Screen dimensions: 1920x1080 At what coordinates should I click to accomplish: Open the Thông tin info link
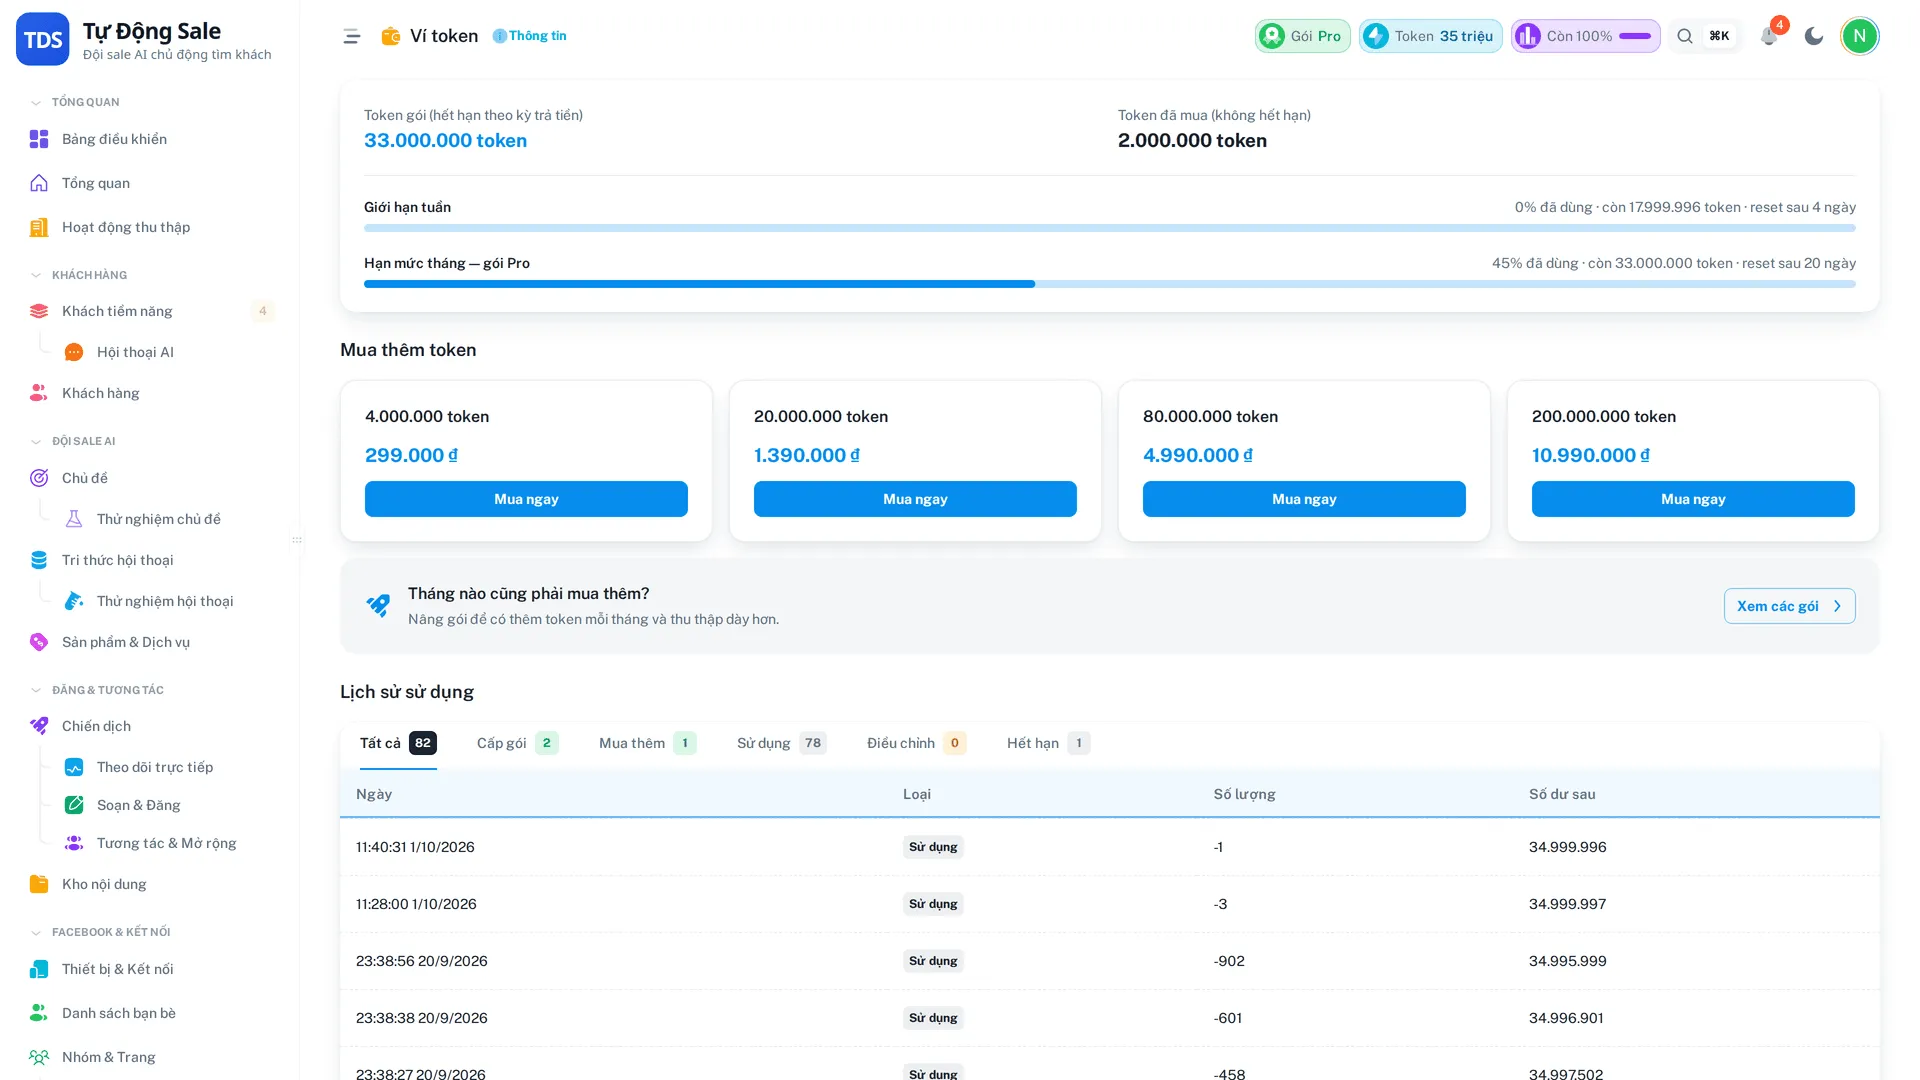pyautogui.click(x=529, y=36)
